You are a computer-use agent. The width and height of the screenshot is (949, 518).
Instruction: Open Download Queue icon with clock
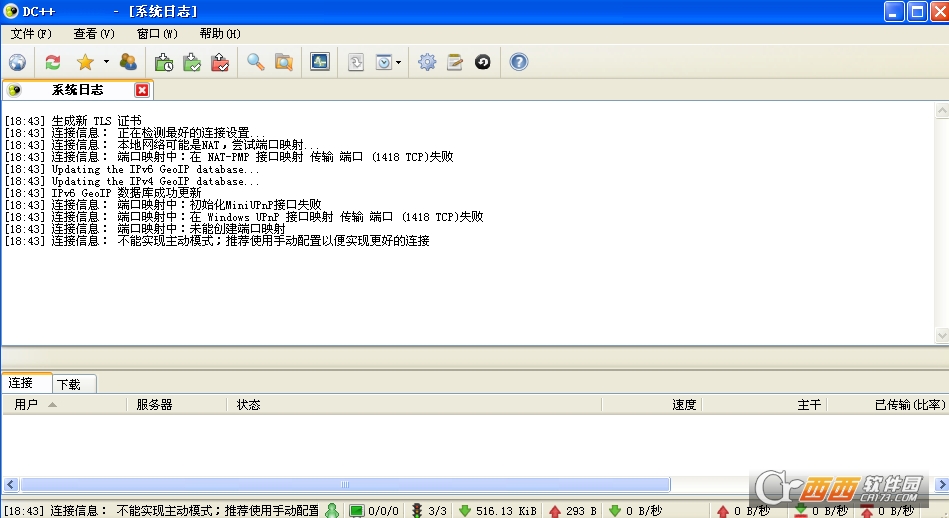pyautogui.click(x=165, y=62)
